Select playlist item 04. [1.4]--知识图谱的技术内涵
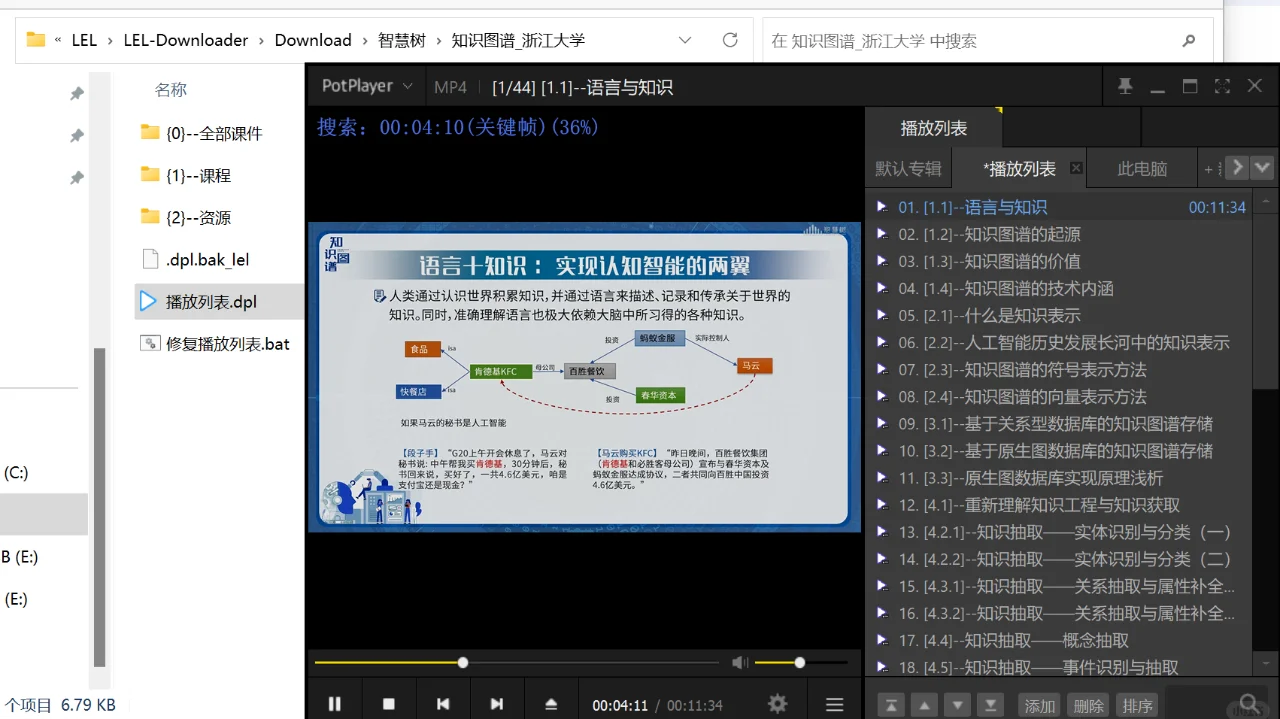 tap(1058, 288)
